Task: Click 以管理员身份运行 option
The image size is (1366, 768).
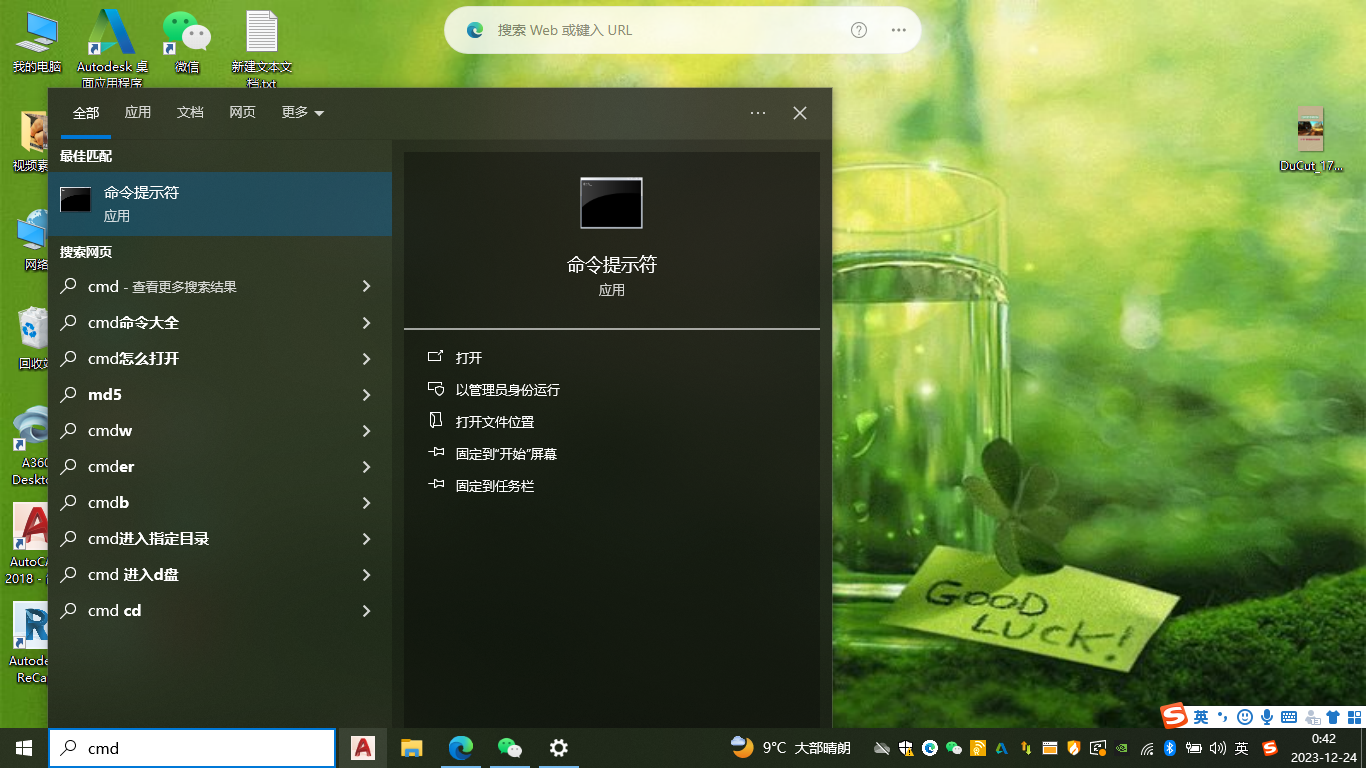Action: (507, 390)
